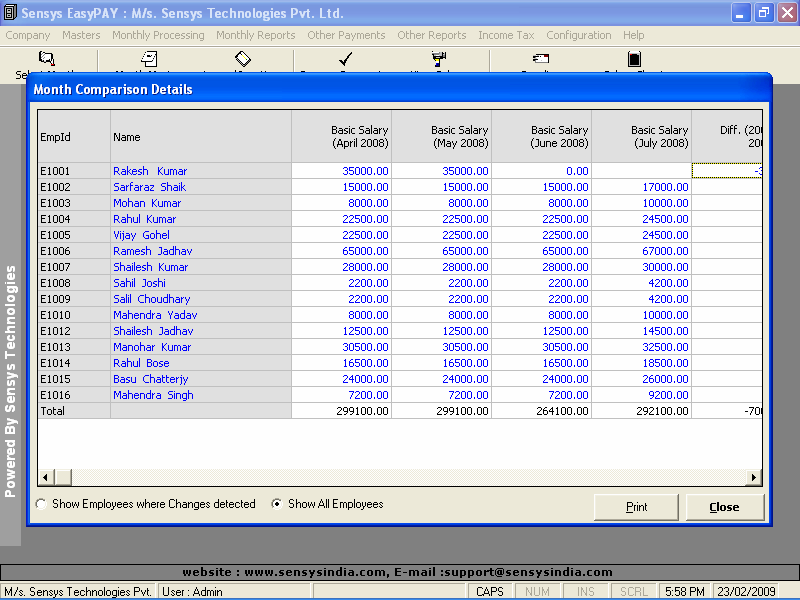Click the Basic Salary (April 2008) header
Image resolution: width=800 pixels, height=600 pixels.
coord(342,137)
